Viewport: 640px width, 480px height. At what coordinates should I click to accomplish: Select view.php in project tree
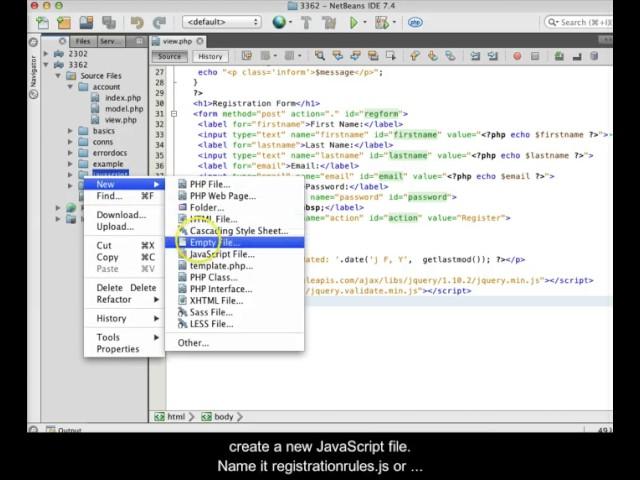pos(120,120)
